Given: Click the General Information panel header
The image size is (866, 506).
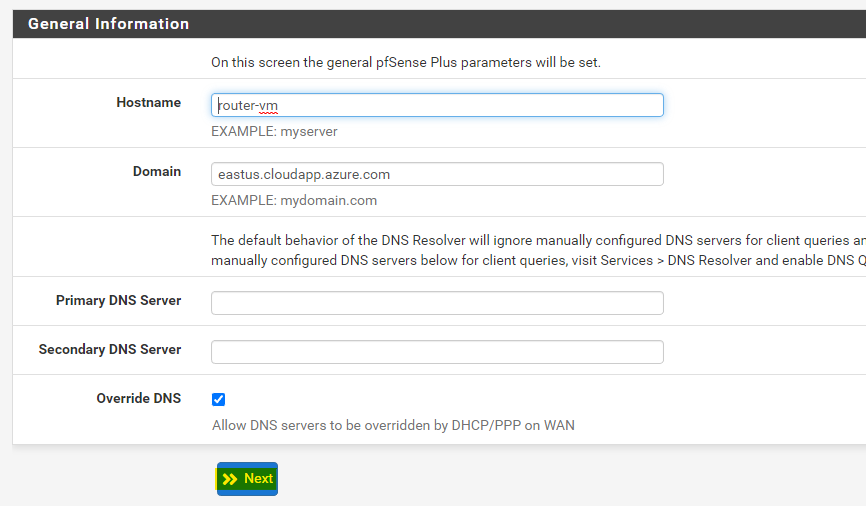Looking at the screenshot, I should [x=108, y=24].
